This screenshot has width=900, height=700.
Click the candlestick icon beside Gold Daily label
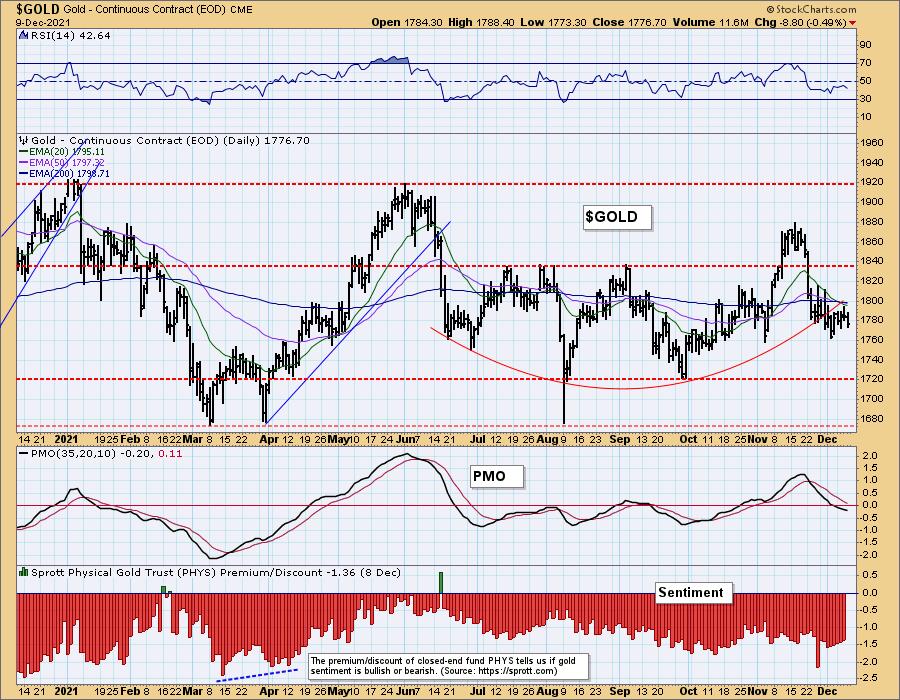tap(24, 140)
